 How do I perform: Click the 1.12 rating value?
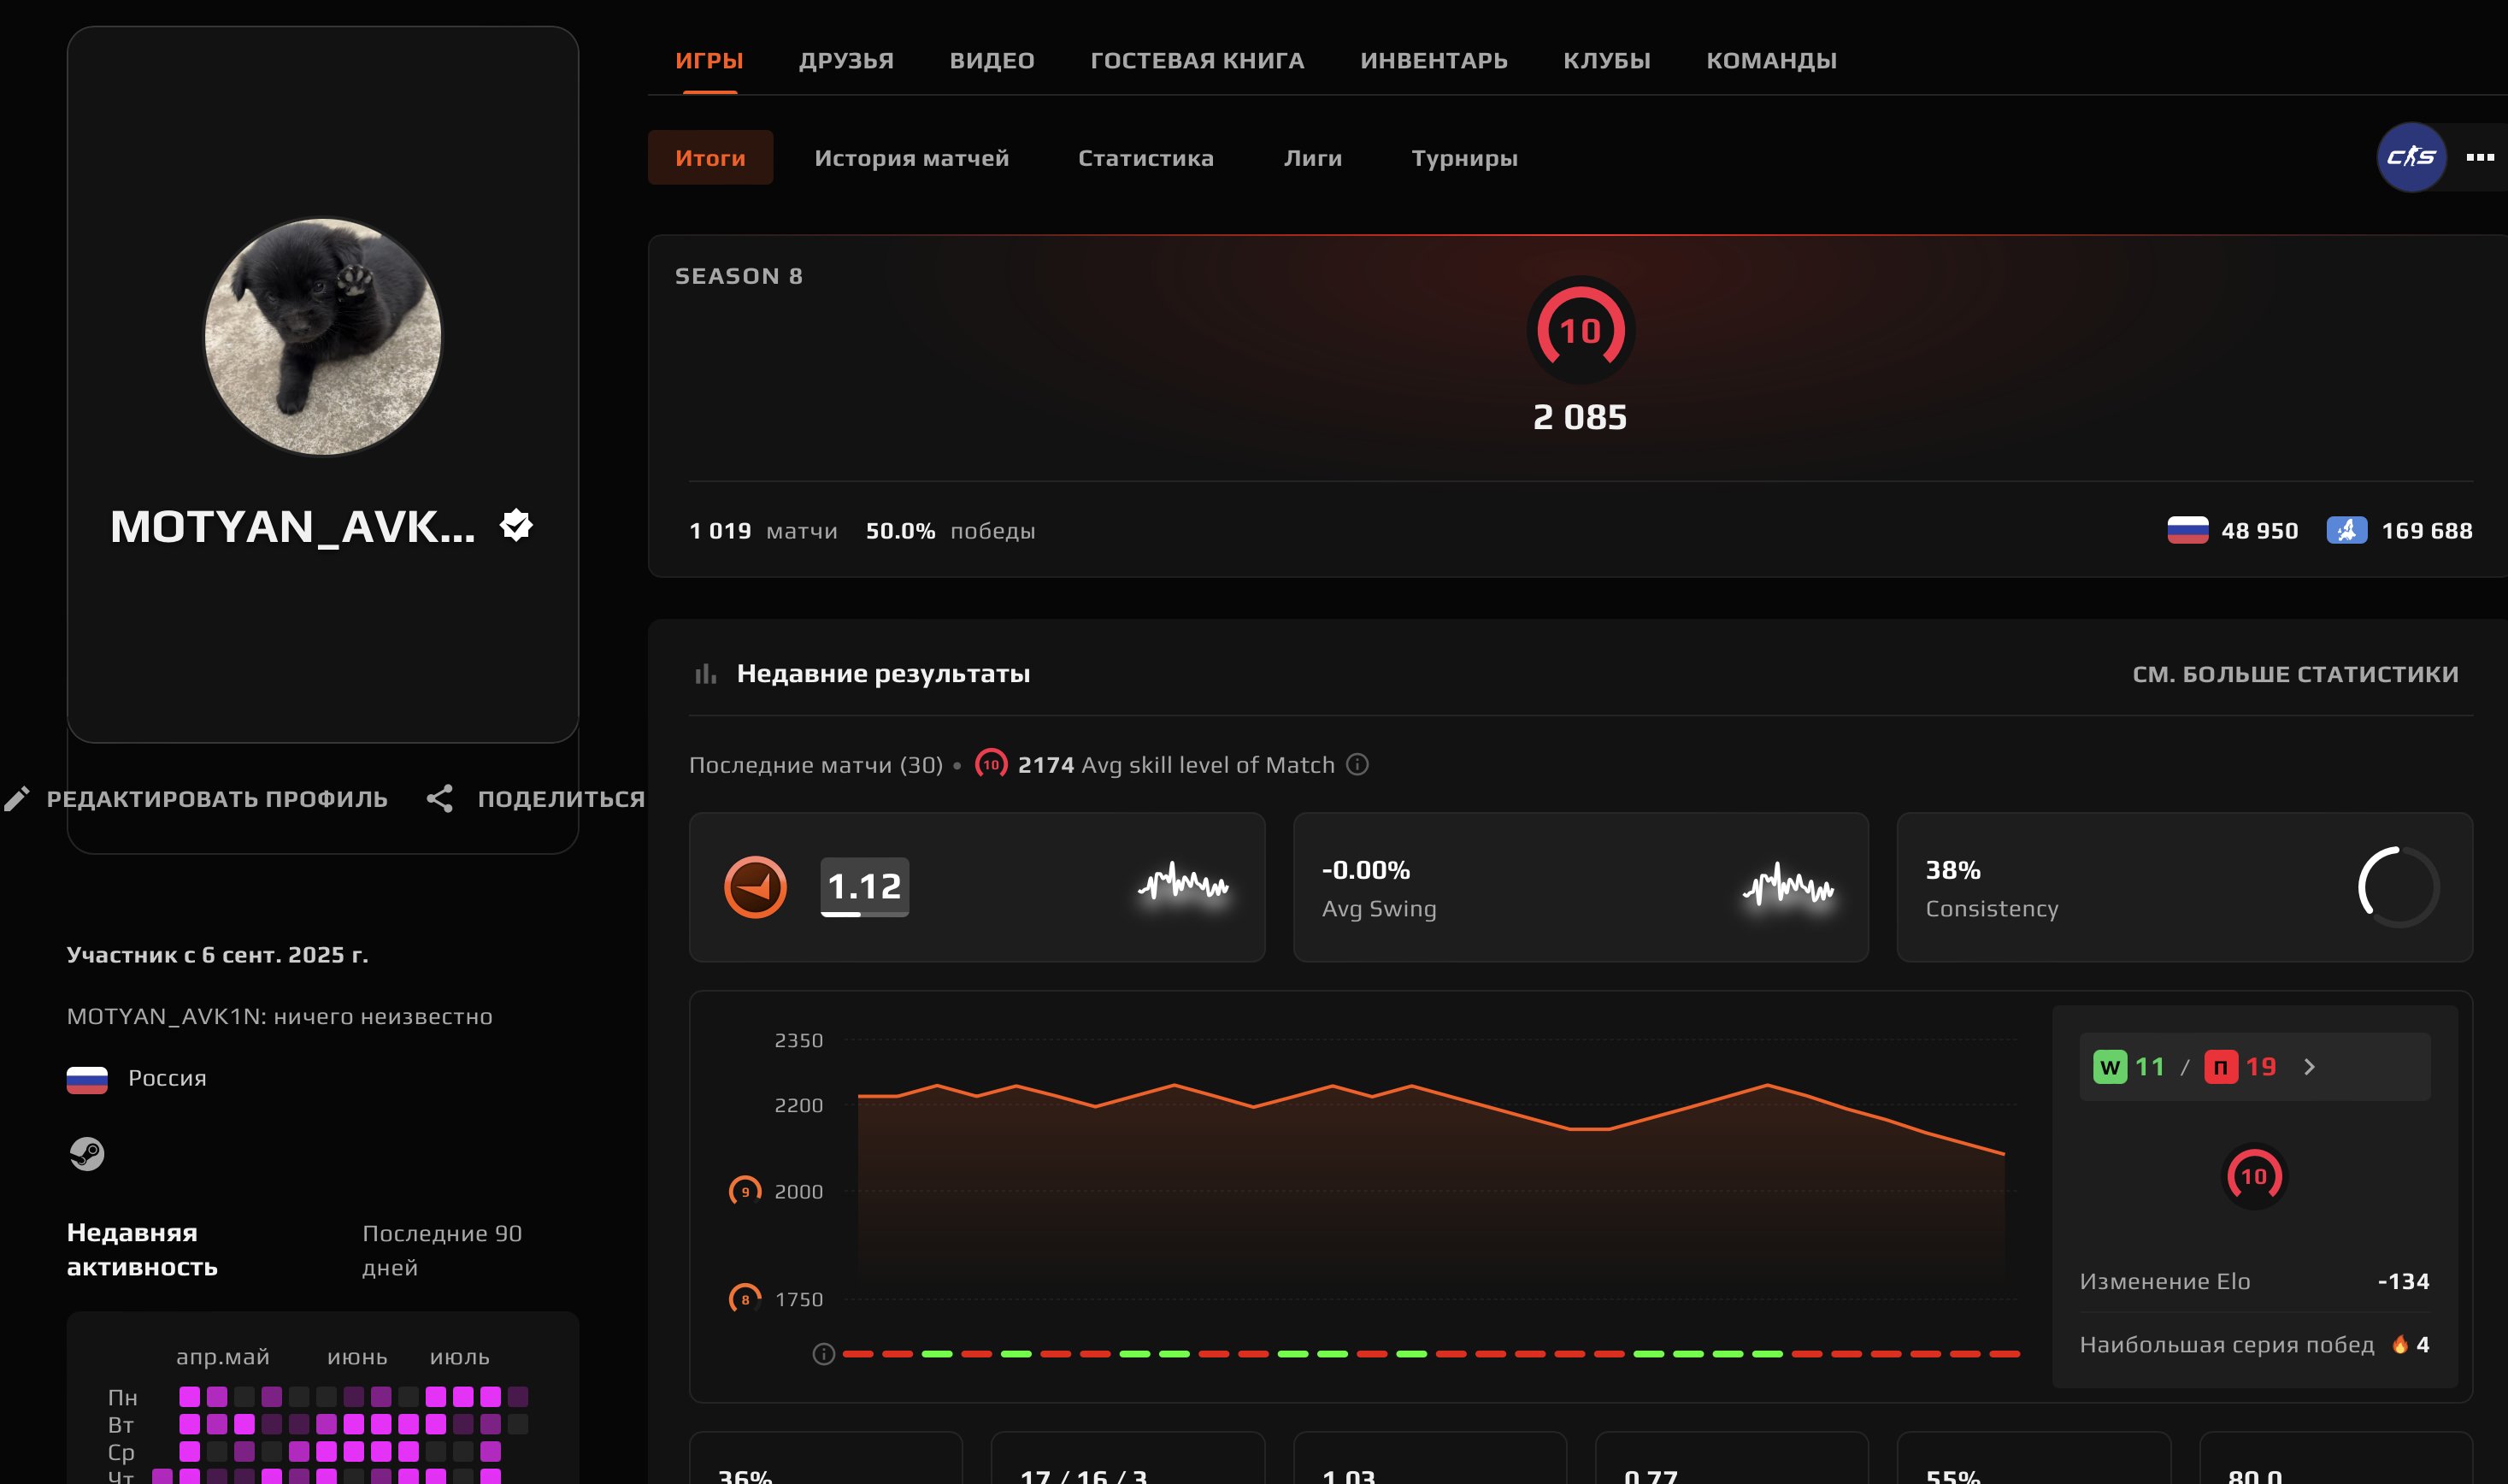pos(865,886)
